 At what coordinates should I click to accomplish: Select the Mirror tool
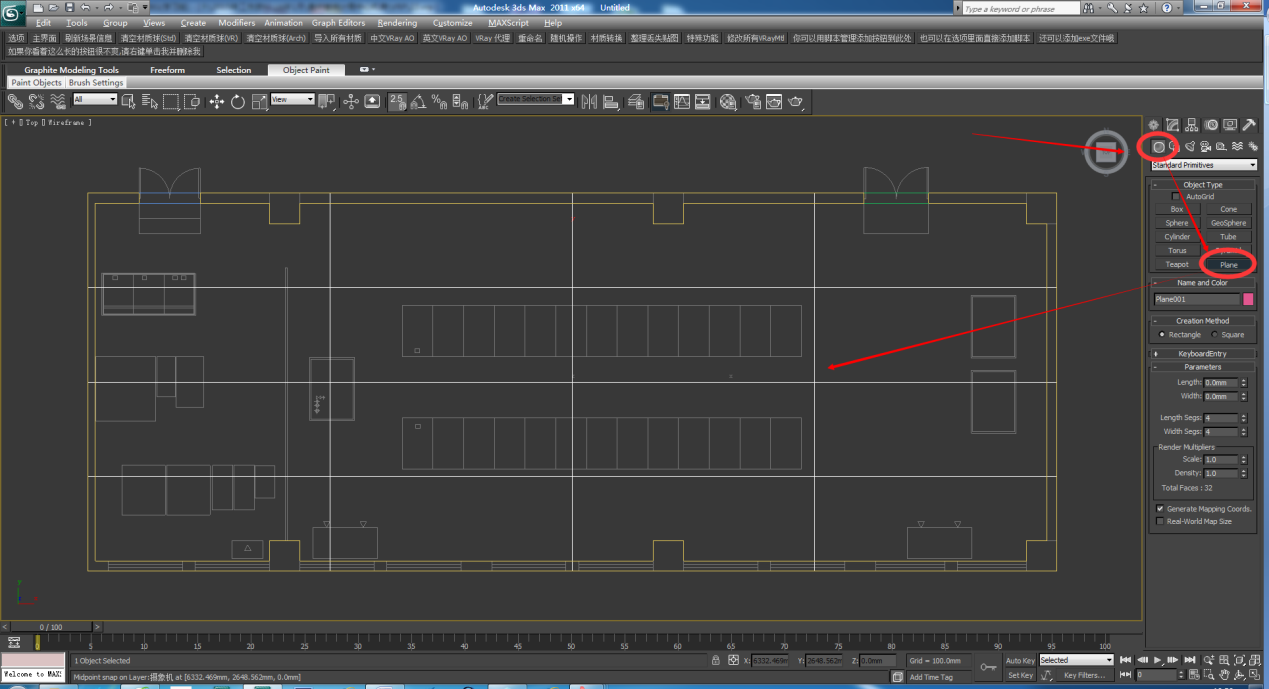click(x=588, y=101)
